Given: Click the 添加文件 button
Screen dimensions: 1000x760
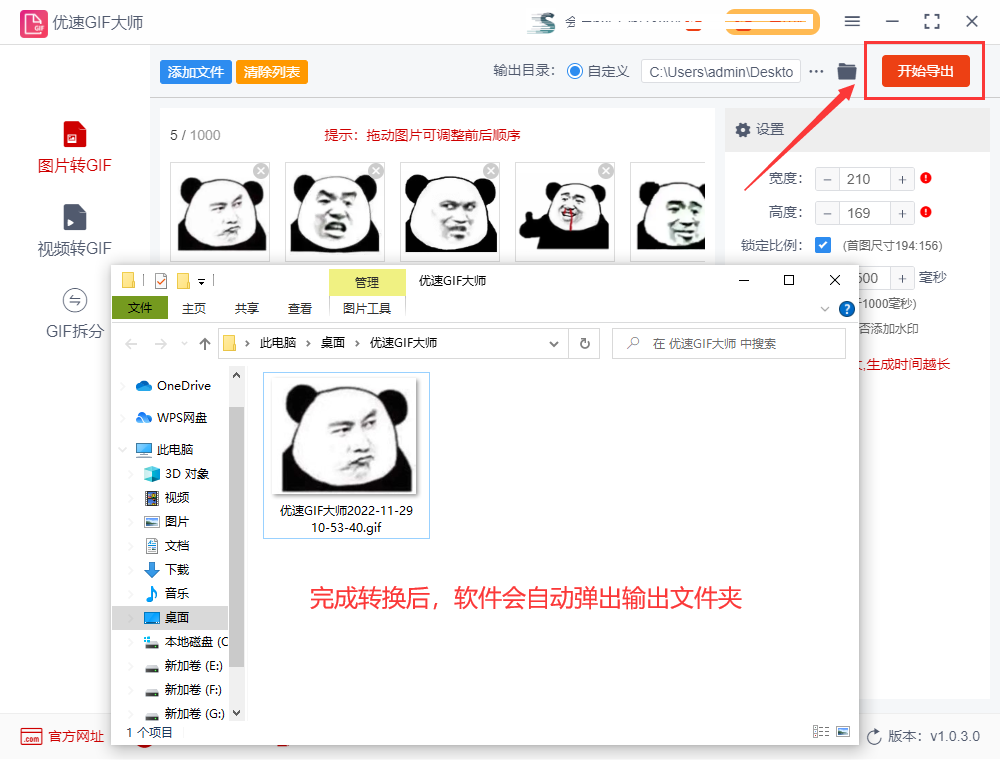Looking at the screenshot, I should tap(196, 72).
